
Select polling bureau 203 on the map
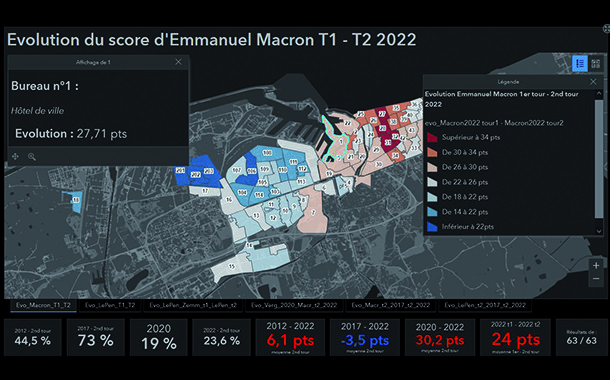[x=209, y=171]
